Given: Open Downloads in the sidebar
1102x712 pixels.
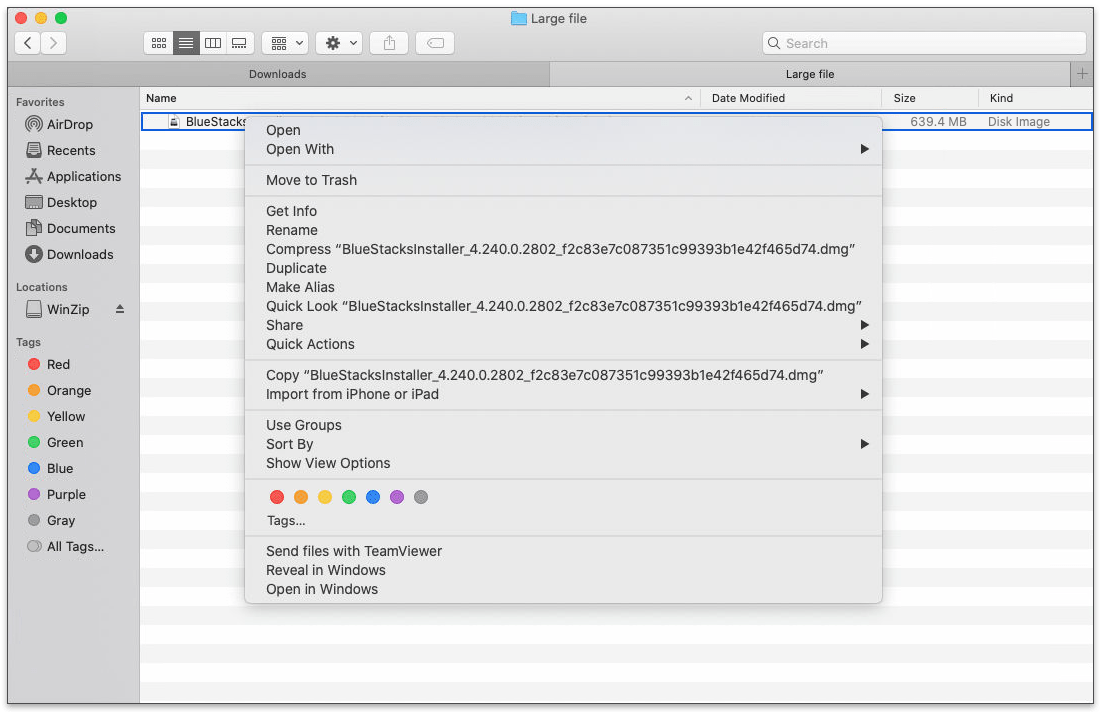Looking at the screenshot, I should tap(69, 254).
